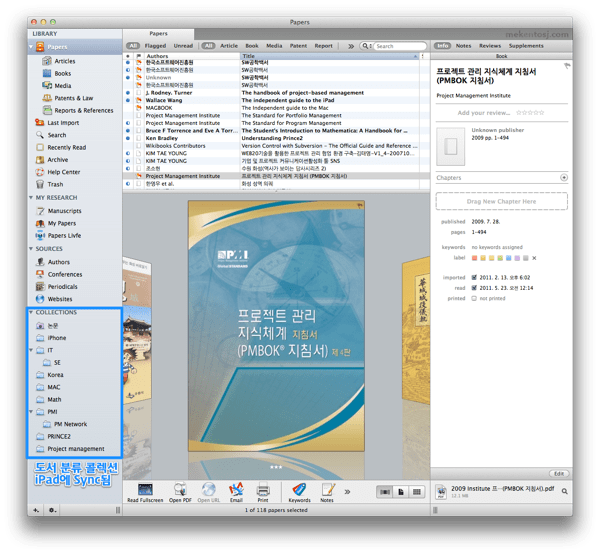Viewport: 600px width, 554px height.
Task: Click the Search field above the paper list
Action: coord(397,46)
